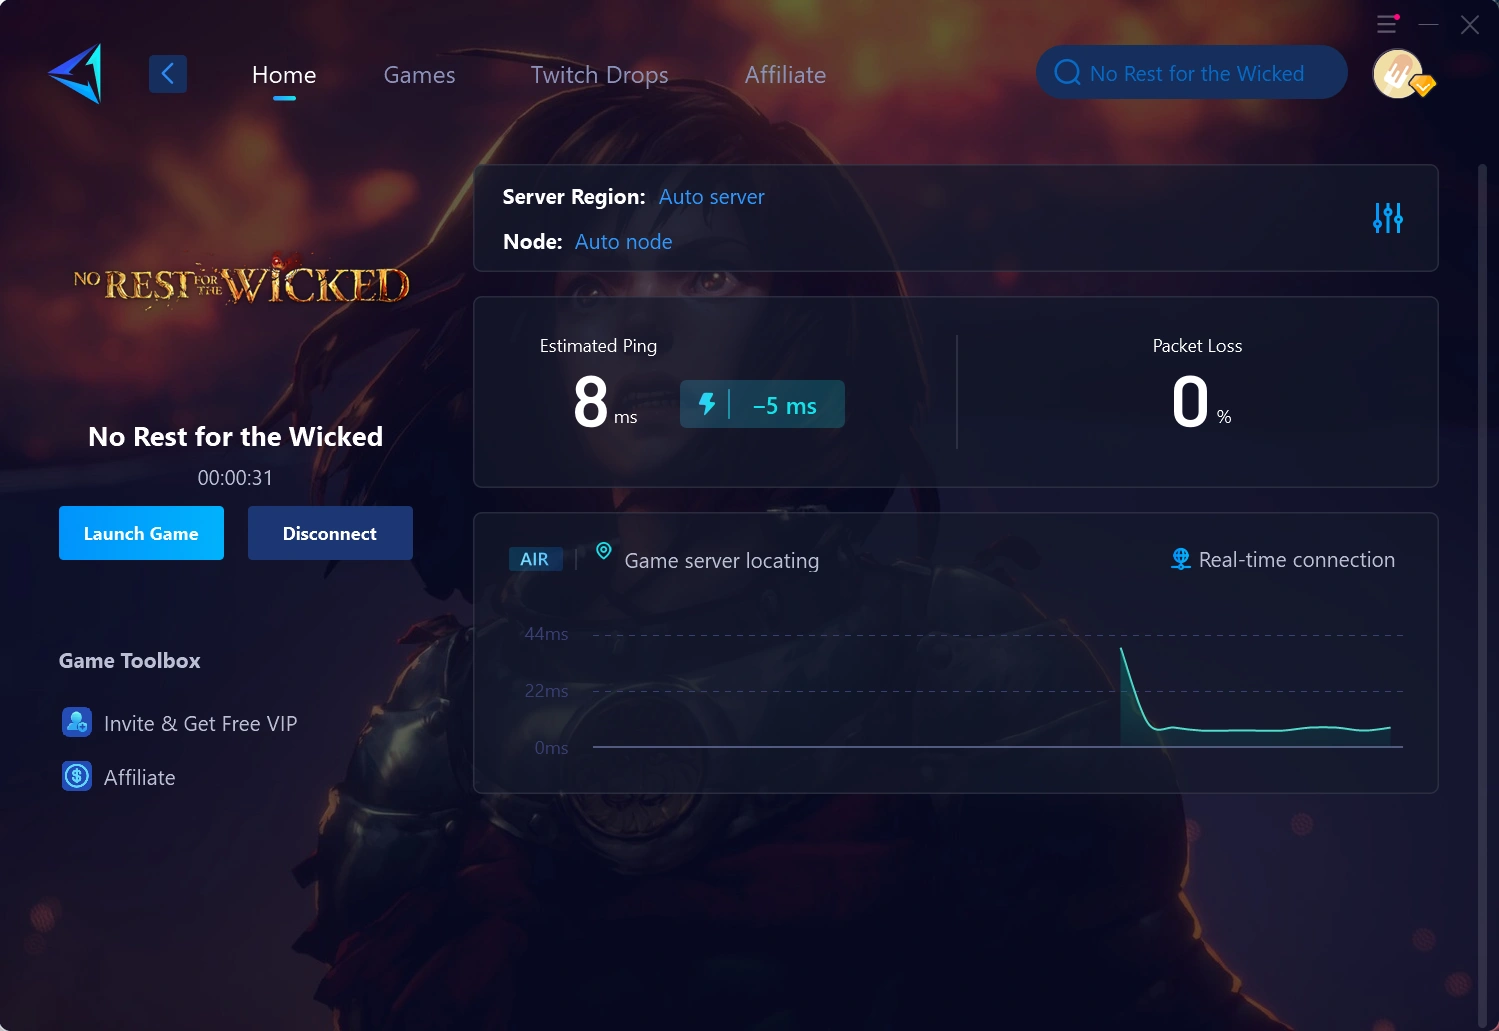Click the Real-time connection globe icon
Screen dimensions: 1499x1031
[x=1180, y=558]
